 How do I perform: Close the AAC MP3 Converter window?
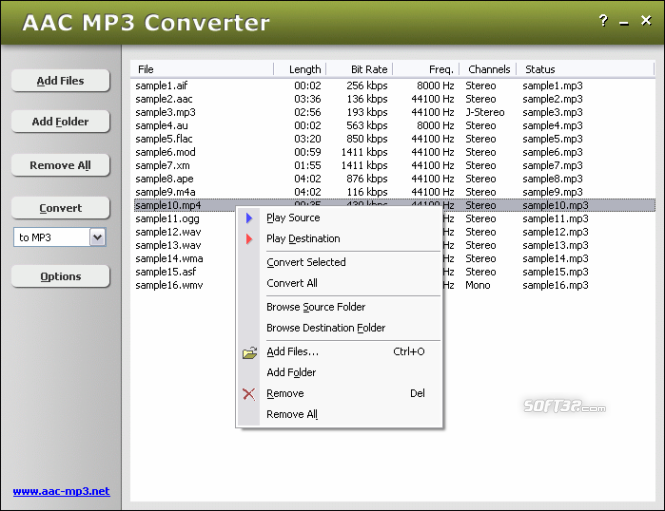click(646, 20)
